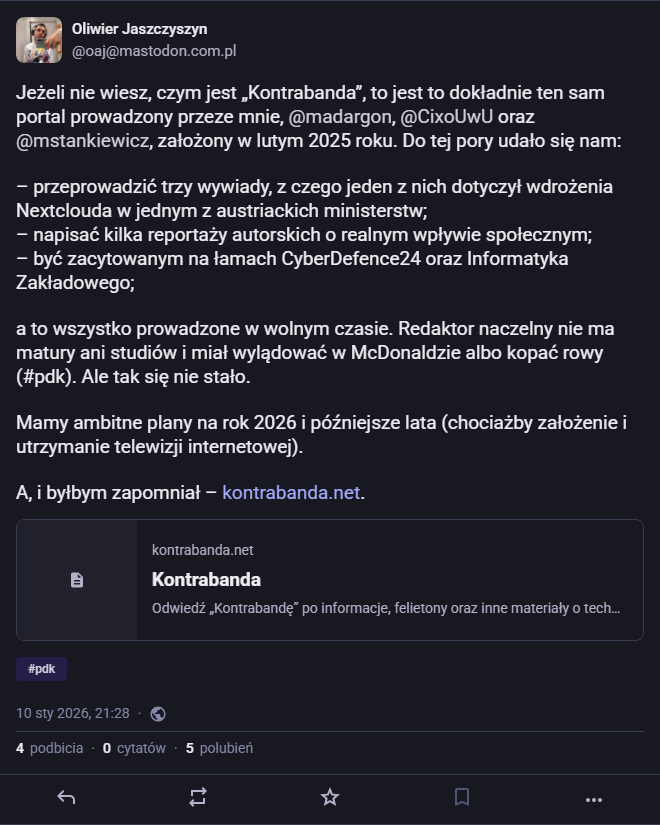Viewport: 660px width, 825px height.
Task: Click the document icon in link preview
Action: click(77, 580)
